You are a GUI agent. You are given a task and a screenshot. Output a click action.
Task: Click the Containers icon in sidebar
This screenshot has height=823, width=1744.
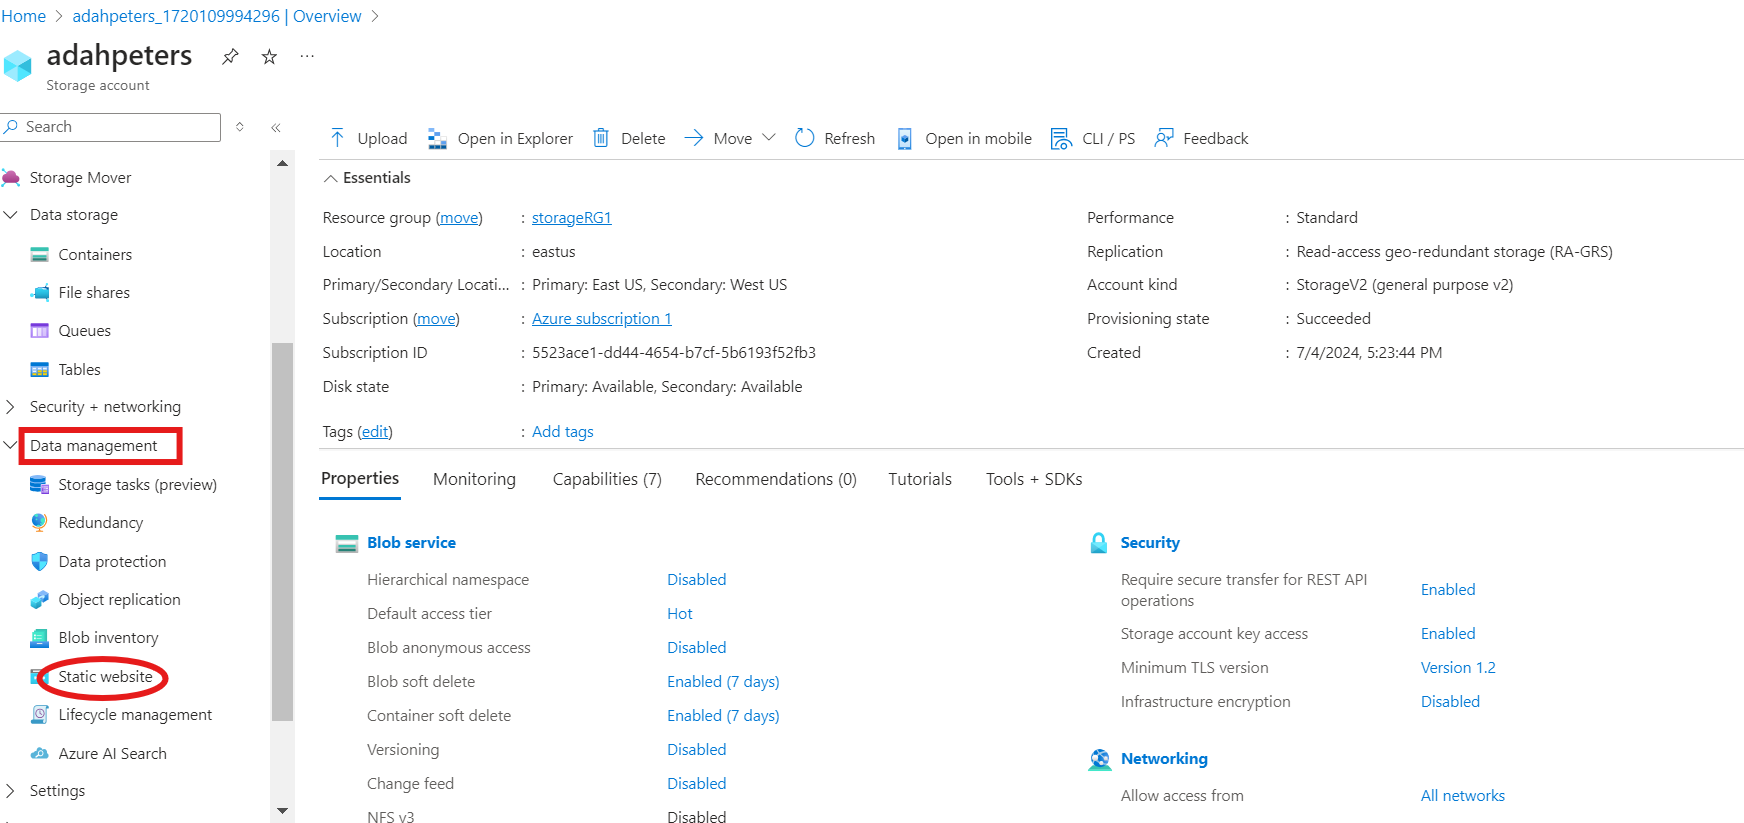coord(40,255)
